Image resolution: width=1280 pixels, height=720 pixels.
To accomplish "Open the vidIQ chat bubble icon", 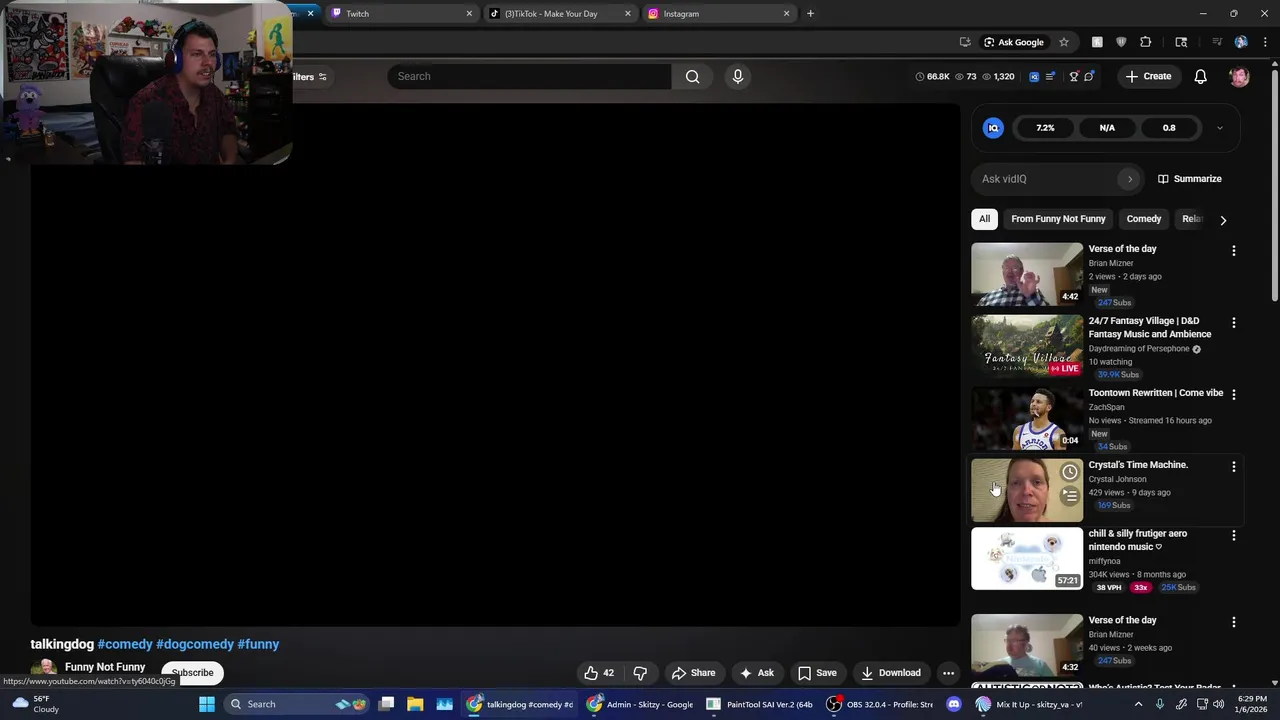I will point(1089,76).
